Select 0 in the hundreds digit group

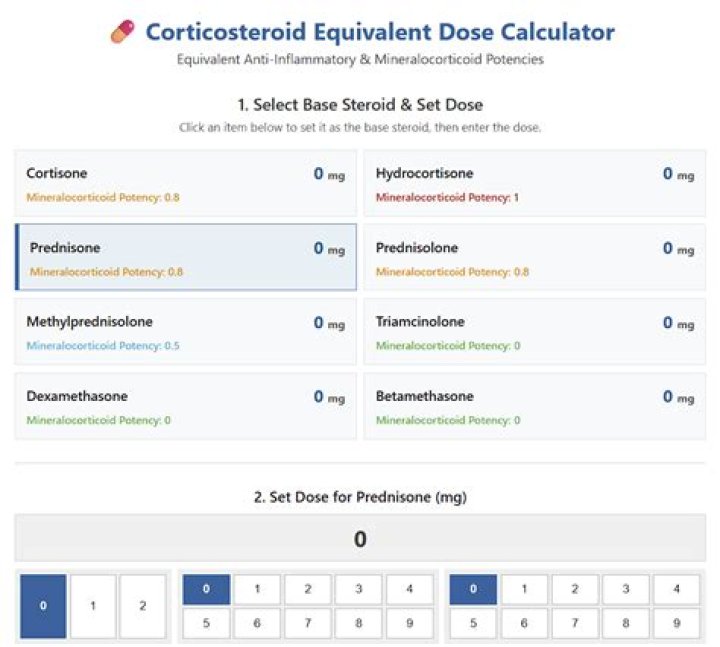(x=43, y=606)
